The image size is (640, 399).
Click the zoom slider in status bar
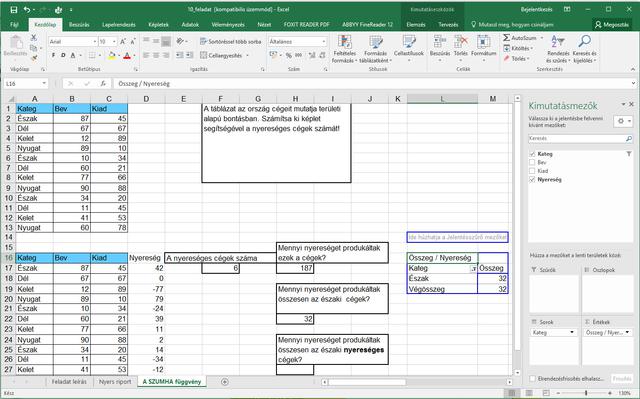click(586, 393)
